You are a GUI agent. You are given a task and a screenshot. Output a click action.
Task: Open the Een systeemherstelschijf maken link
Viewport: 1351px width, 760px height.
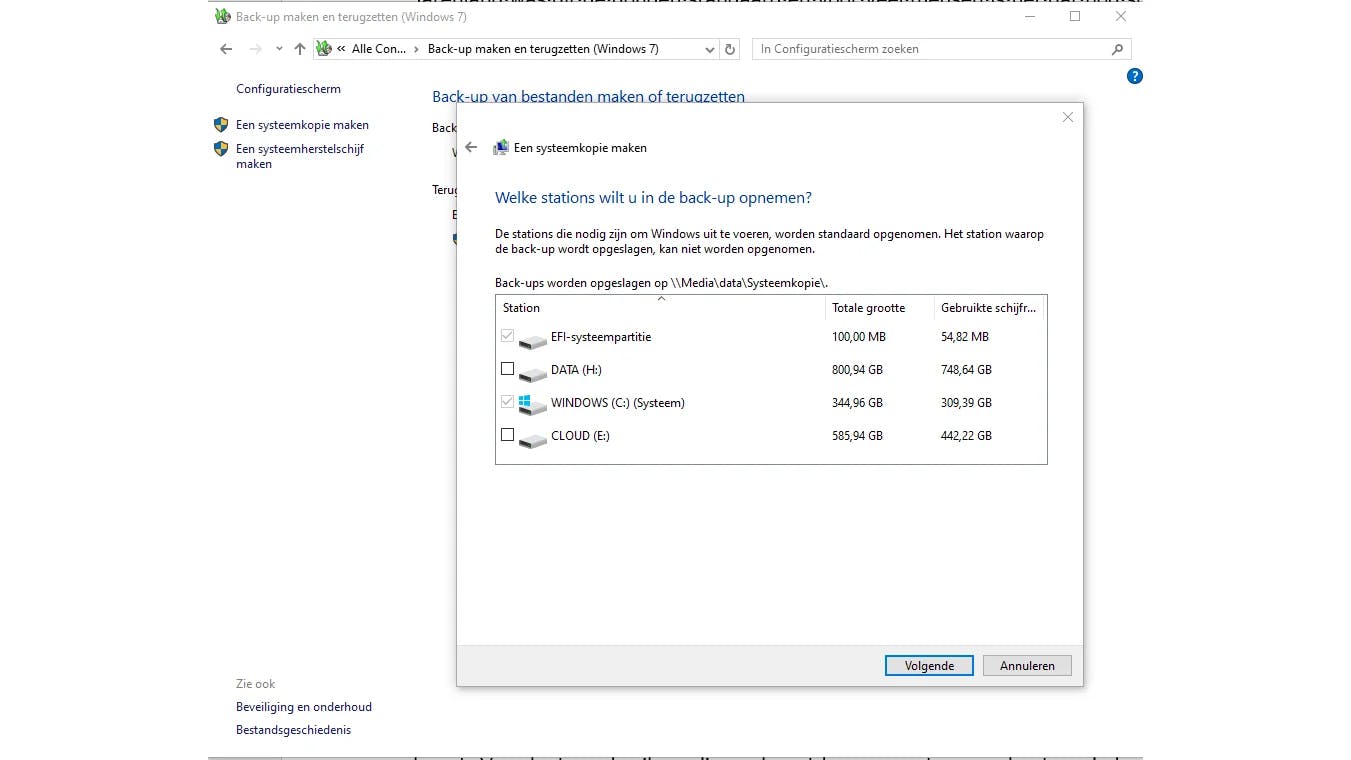[x=300, y=156]
